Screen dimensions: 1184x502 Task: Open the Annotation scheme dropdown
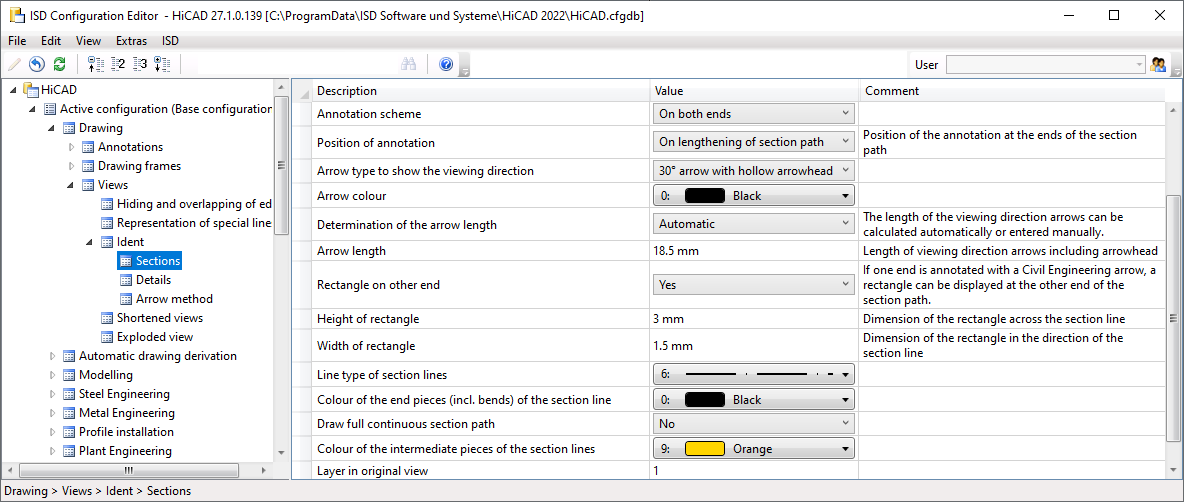(754, 114)
